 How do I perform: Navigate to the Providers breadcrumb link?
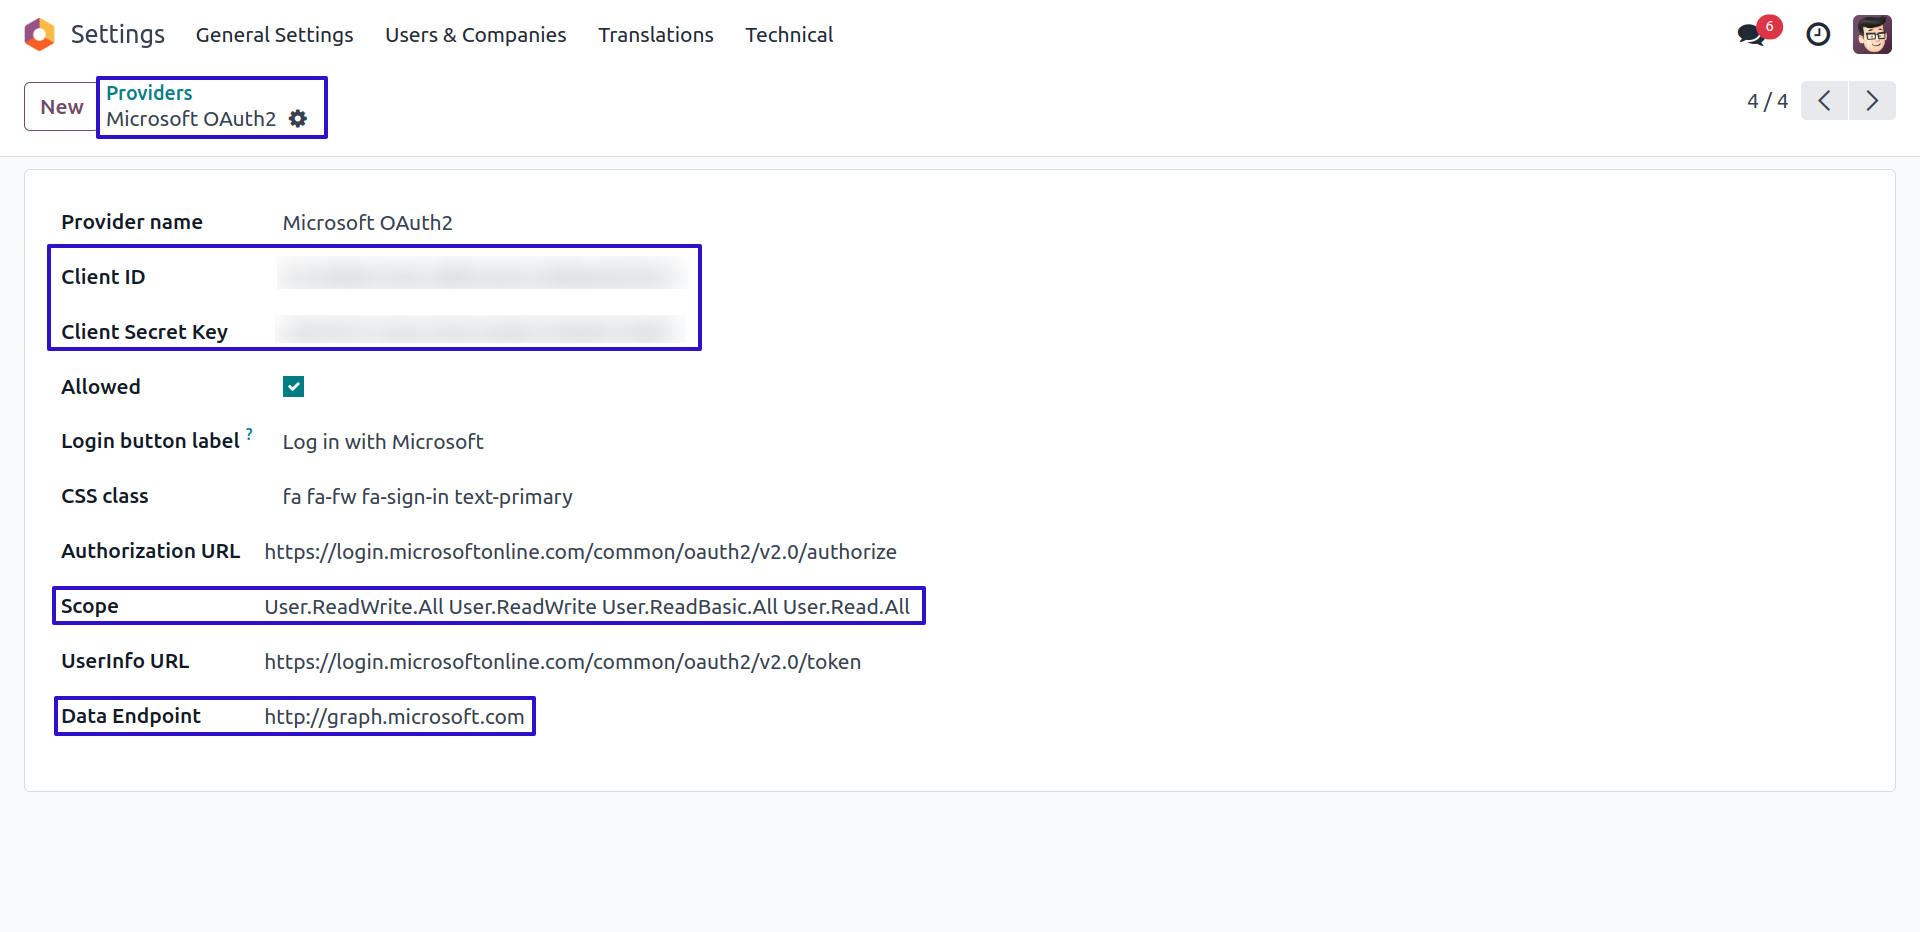tap(149, 93)
